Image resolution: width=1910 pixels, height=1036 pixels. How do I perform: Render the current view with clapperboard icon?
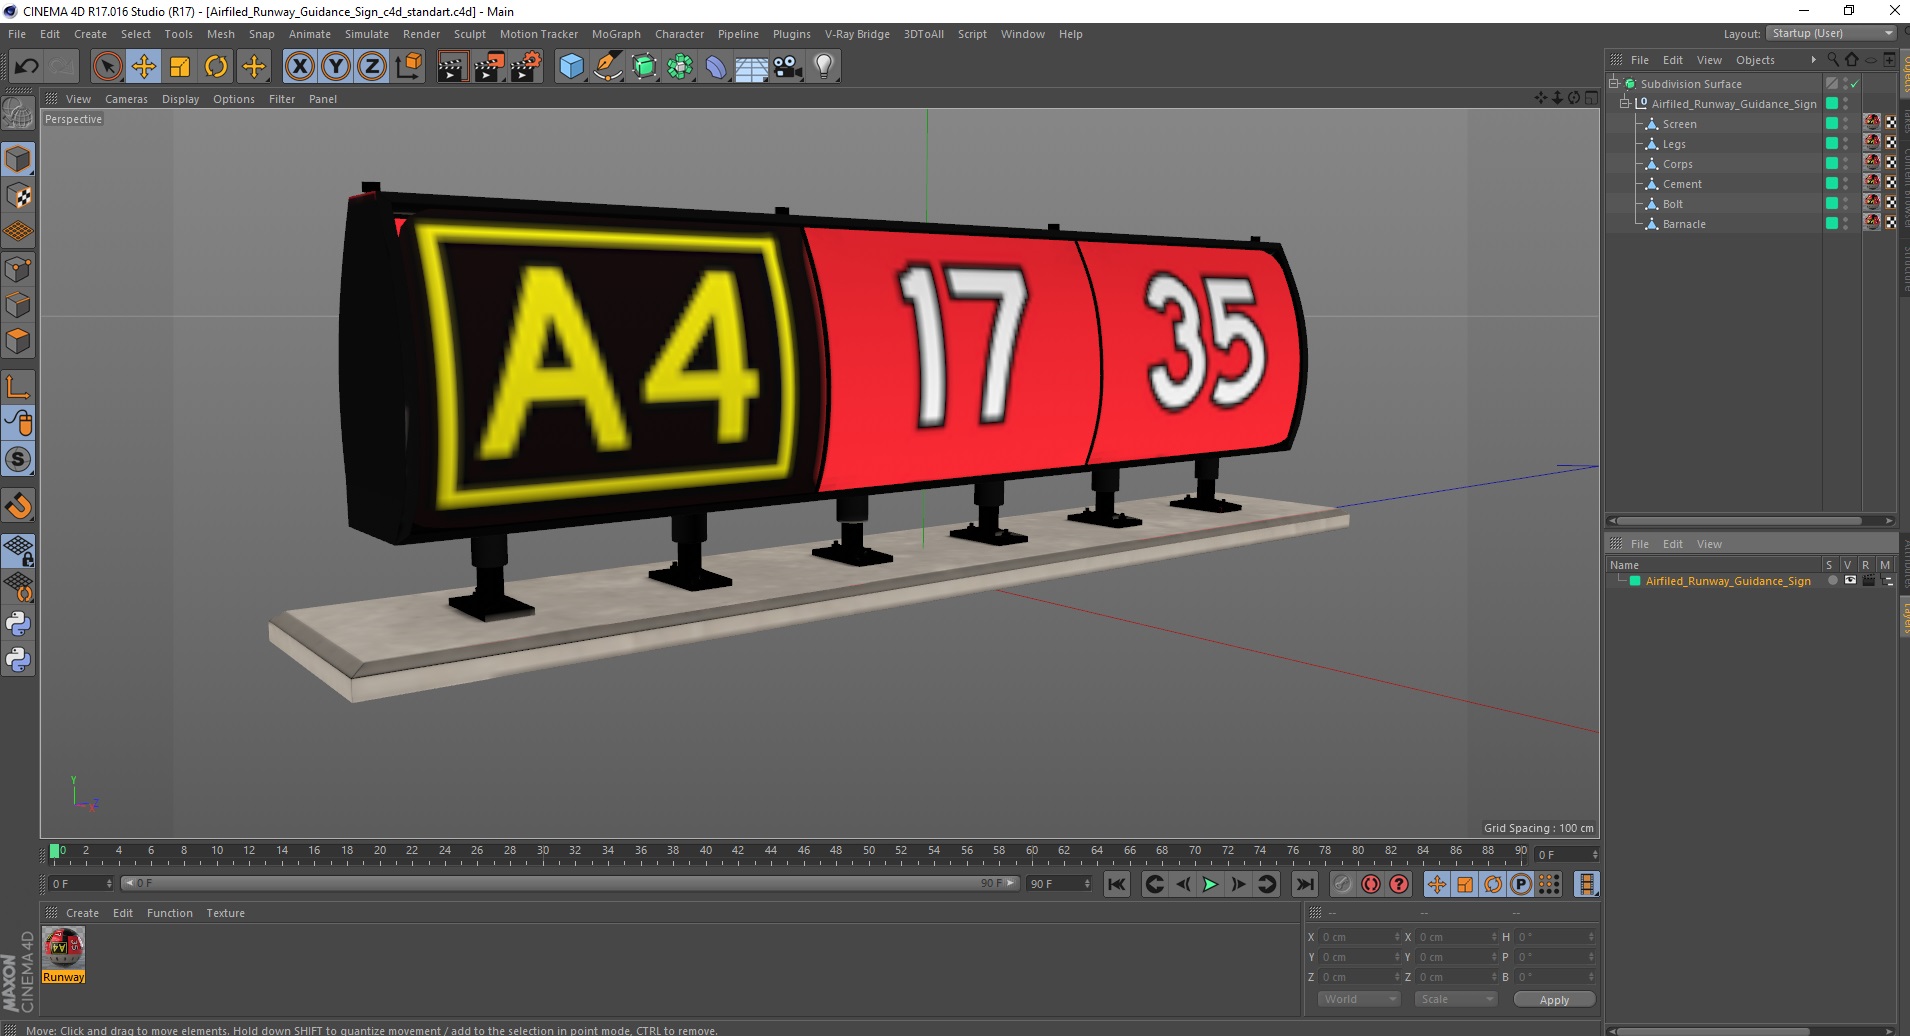tap(452, 67)
